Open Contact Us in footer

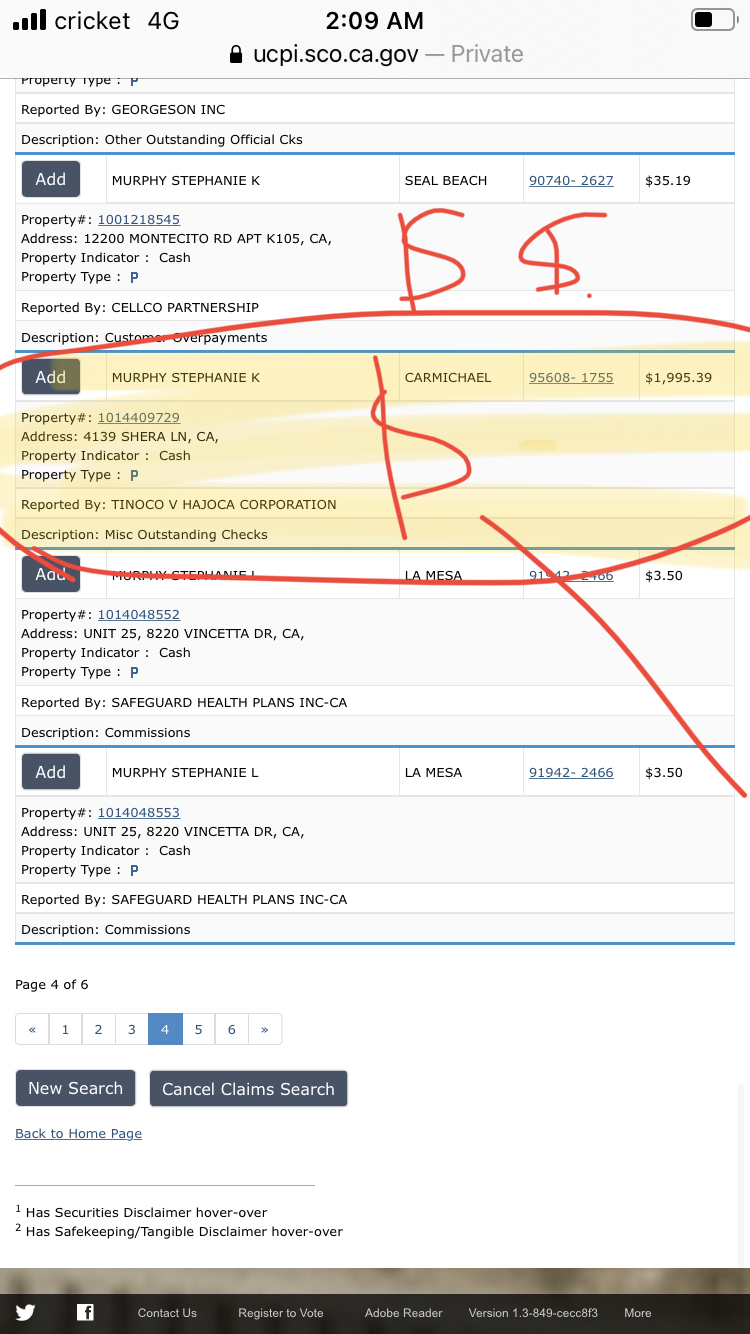[x=167, y=1313]
